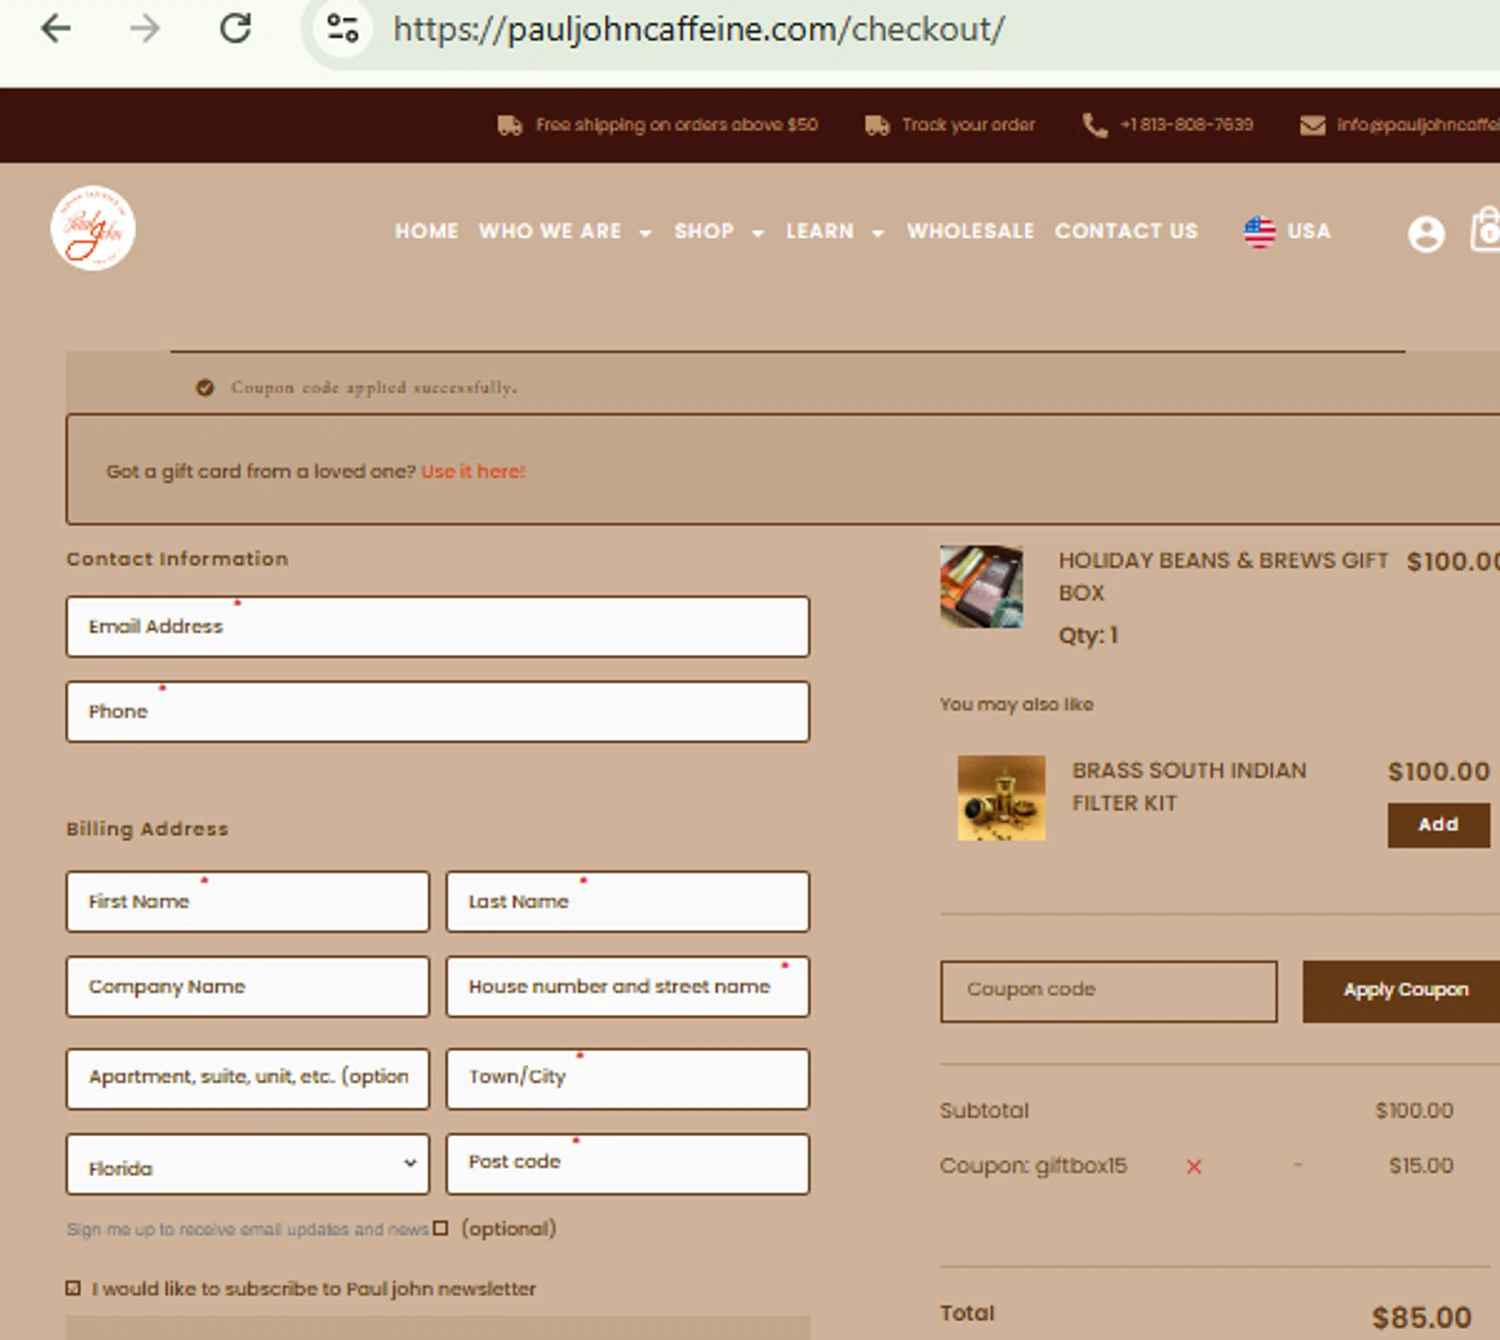Click the Apartment, suite, unit field

tap(248, 1079)
